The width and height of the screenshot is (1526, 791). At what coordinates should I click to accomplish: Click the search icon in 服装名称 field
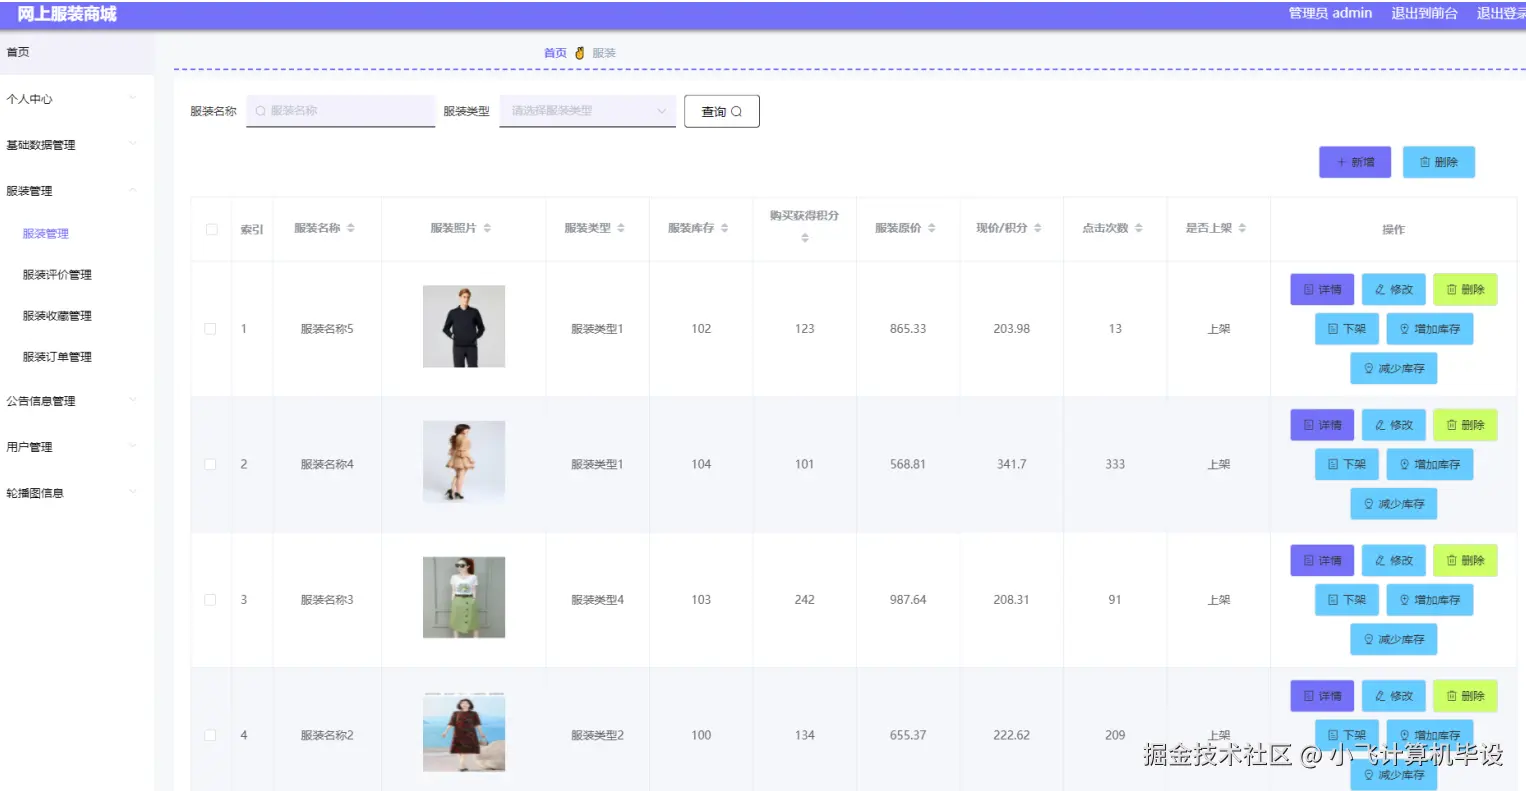pyautogui.click(x=261, y=111)
